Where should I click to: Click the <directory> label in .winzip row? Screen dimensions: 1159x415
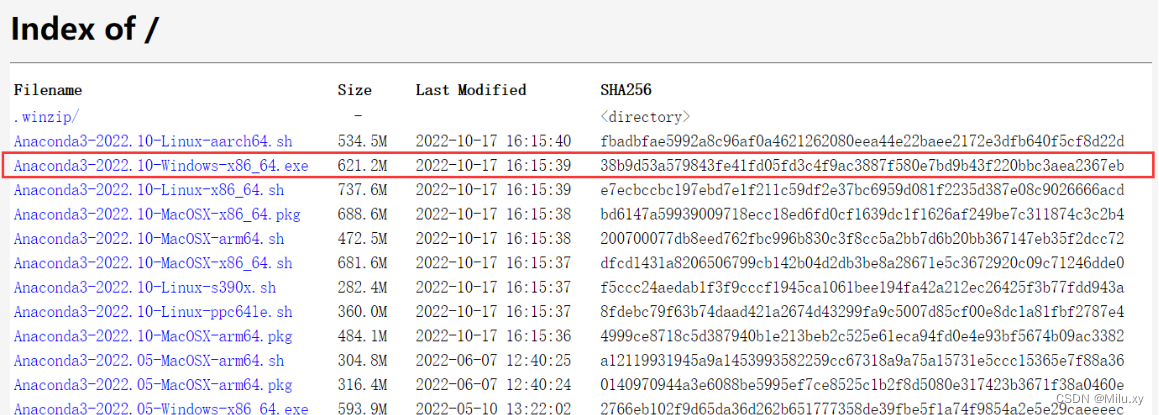tap(645, 117)
